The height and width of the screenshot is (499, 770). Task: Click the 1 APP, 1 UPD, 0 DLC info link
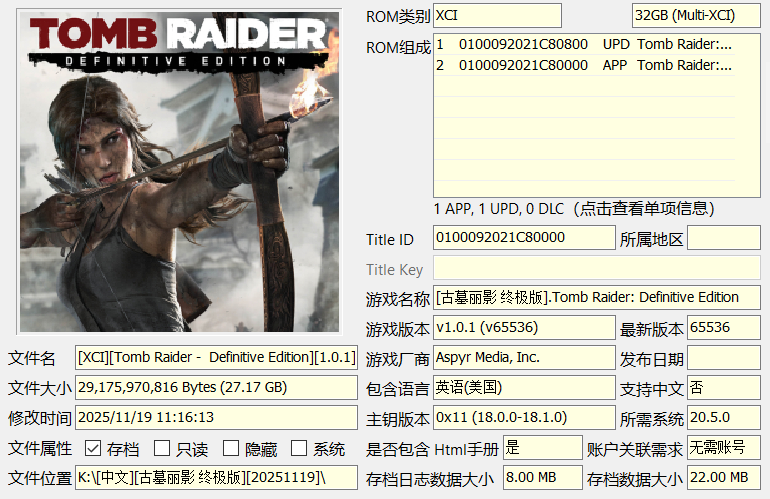tap(574, 209)
